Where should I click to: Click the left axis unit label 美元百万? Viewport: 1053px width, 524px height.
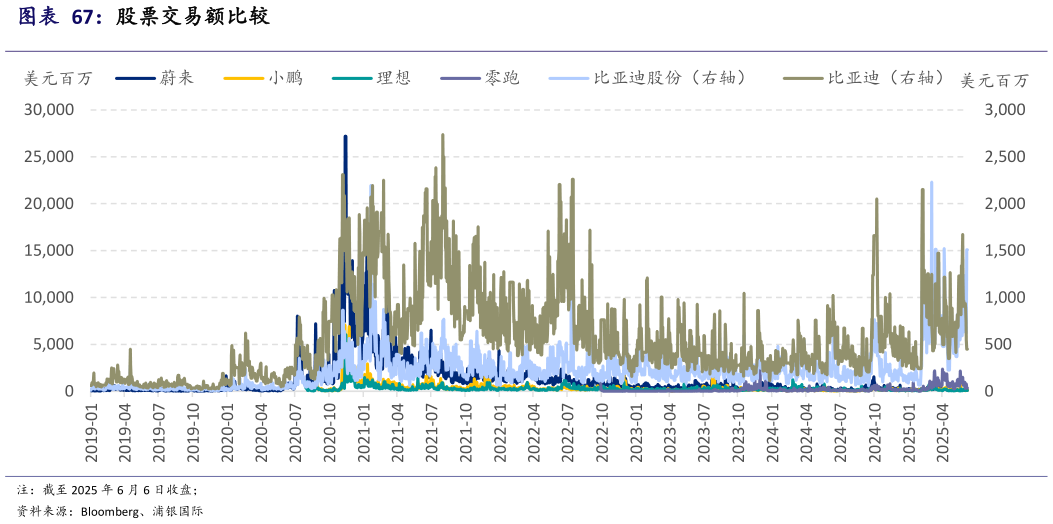(x=57, y=79)
